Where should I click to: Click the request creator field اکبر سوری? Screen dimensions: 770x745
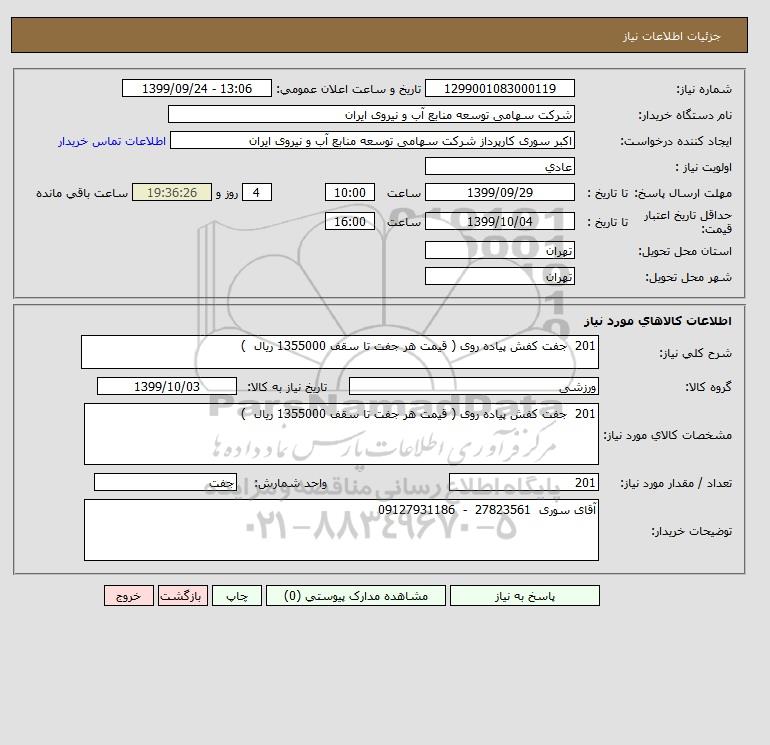coord(372,140)
